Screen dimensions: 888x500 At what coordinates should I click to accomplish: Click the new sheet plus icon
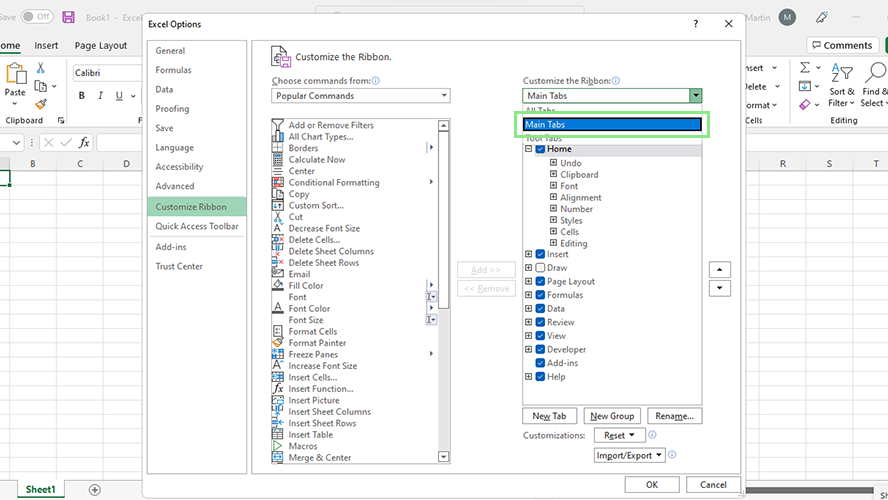click(x=95, y=490)
